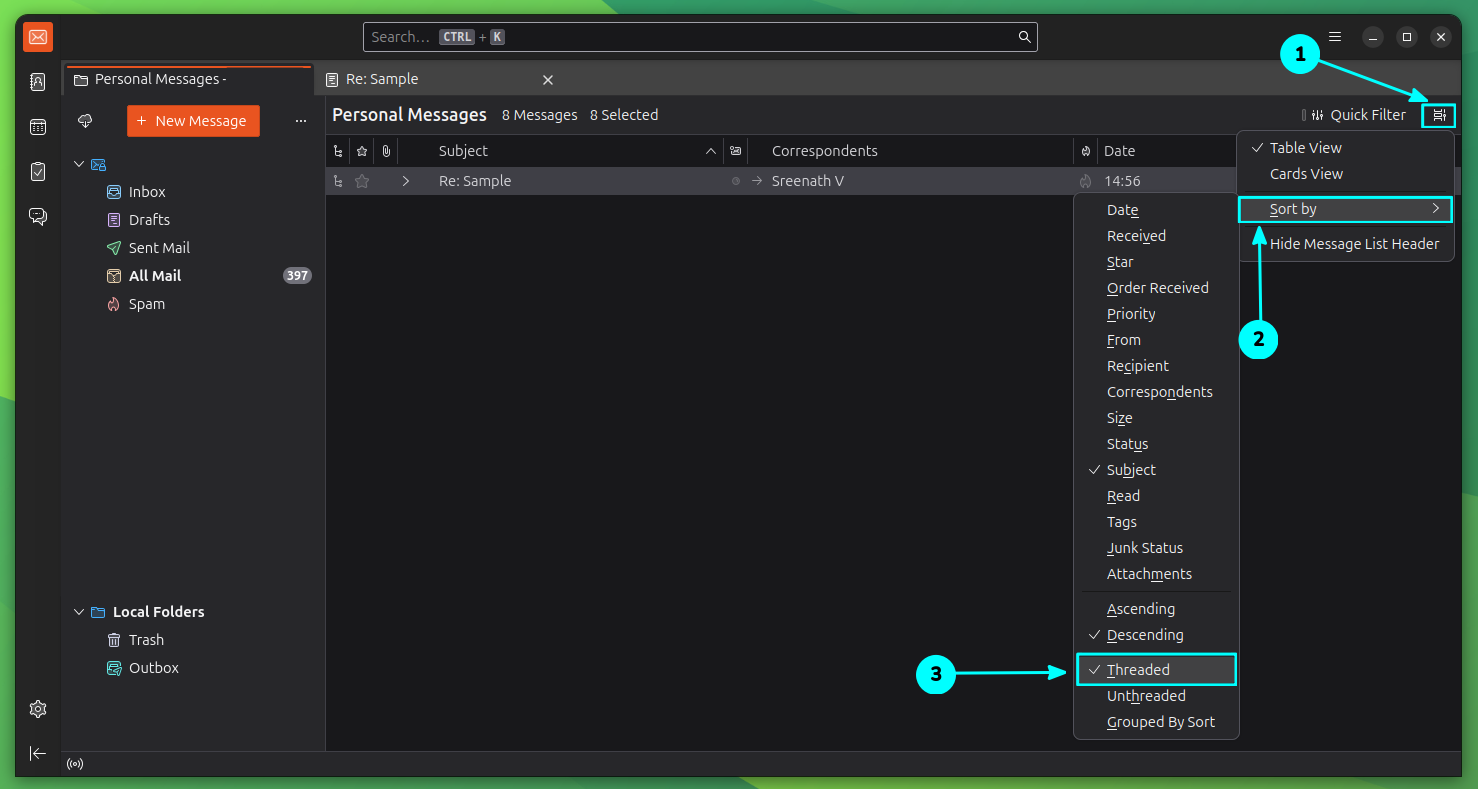1478x789 pixels.
Task: Open the application menu (hamburger icon)
Action: click(x=1335, y=36)
